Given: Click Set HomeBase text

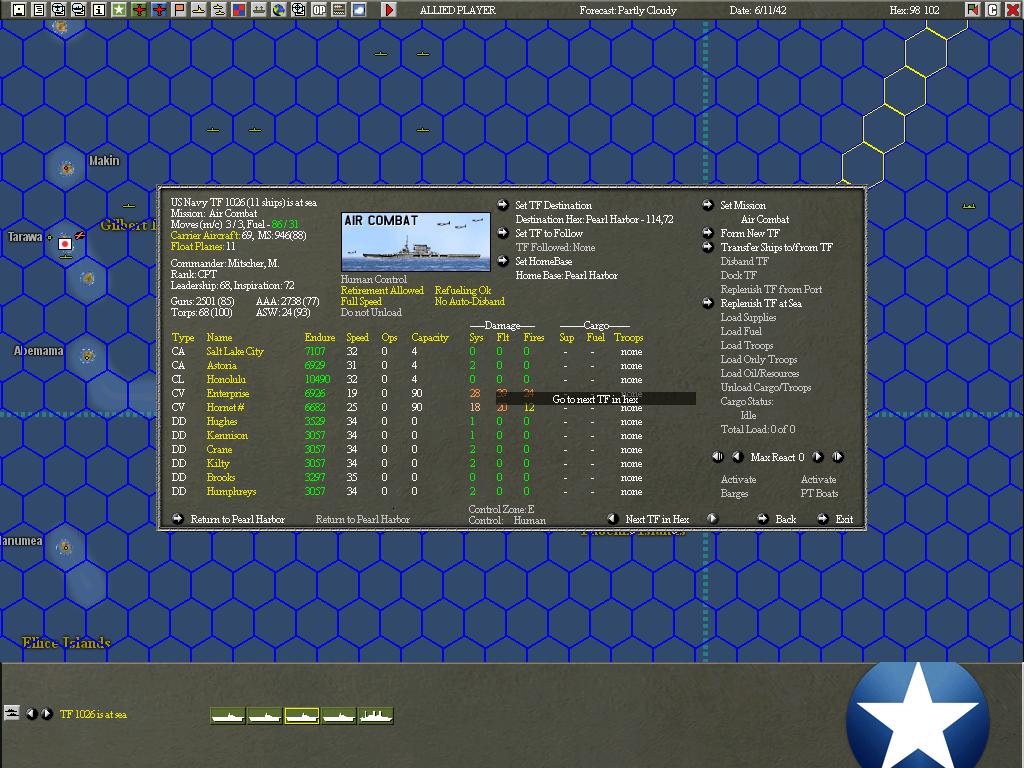Looking at the screenshot, I should (543, 261).
